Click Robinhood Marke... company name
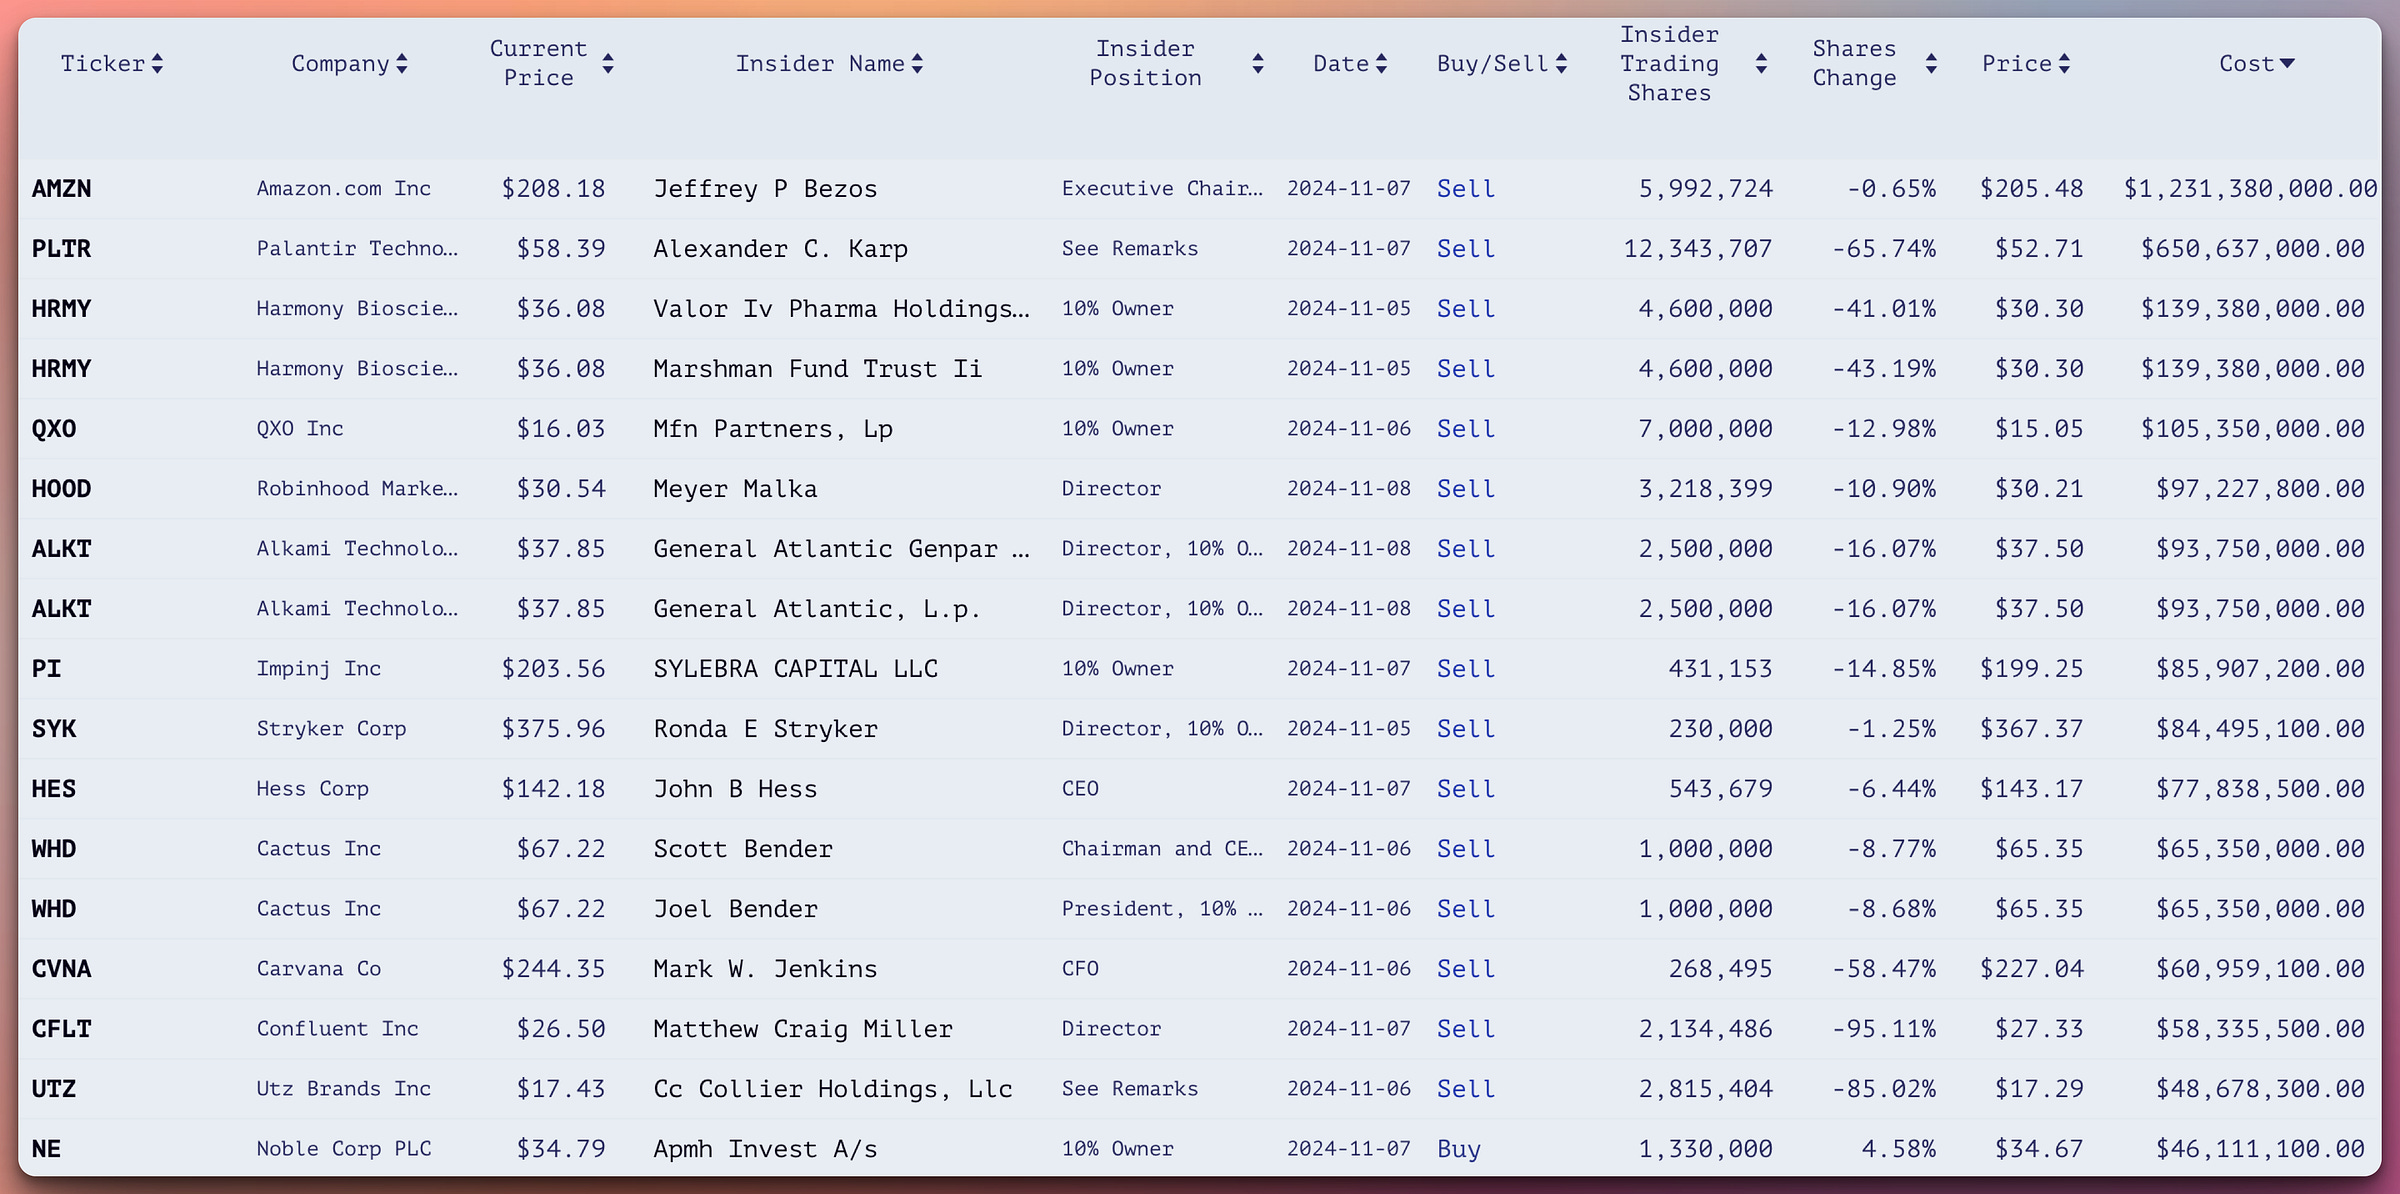The height and width of the screenshot is (1194, 2400). [357, 489]
